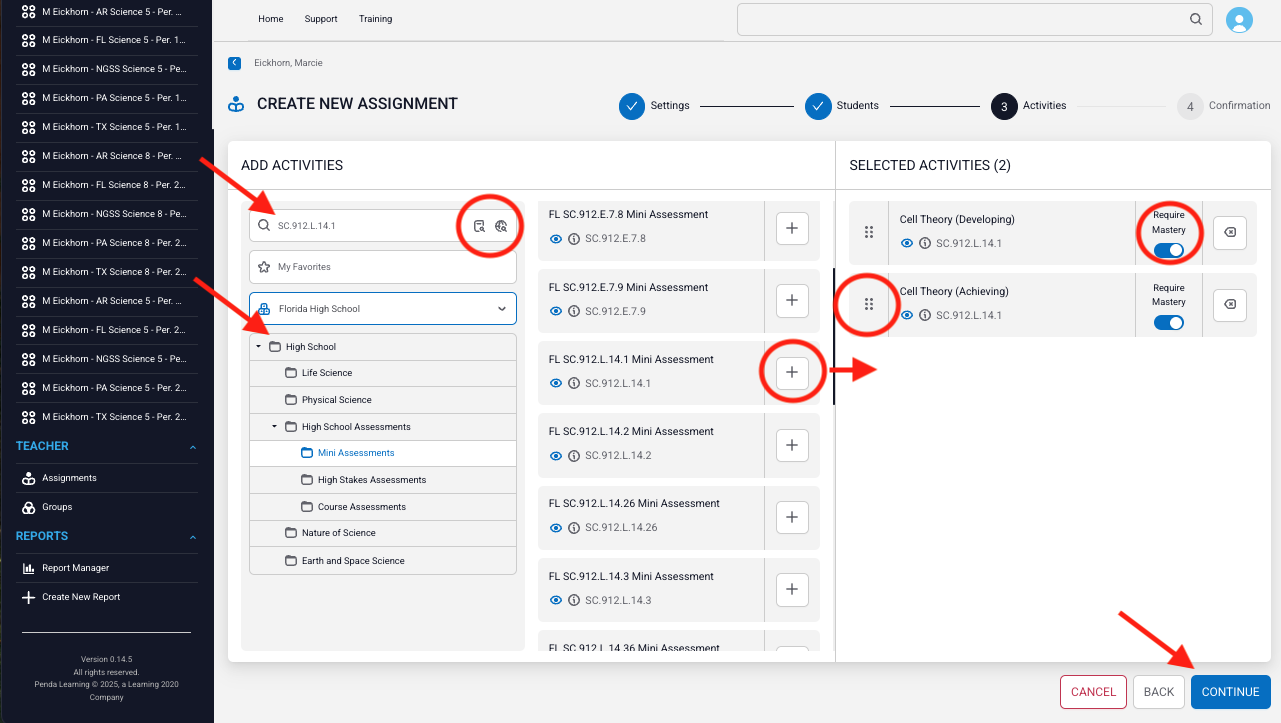Add FL SC.912.L.14.2 Mini Assessment with plus
The image size is (1281, 723).
792,445
